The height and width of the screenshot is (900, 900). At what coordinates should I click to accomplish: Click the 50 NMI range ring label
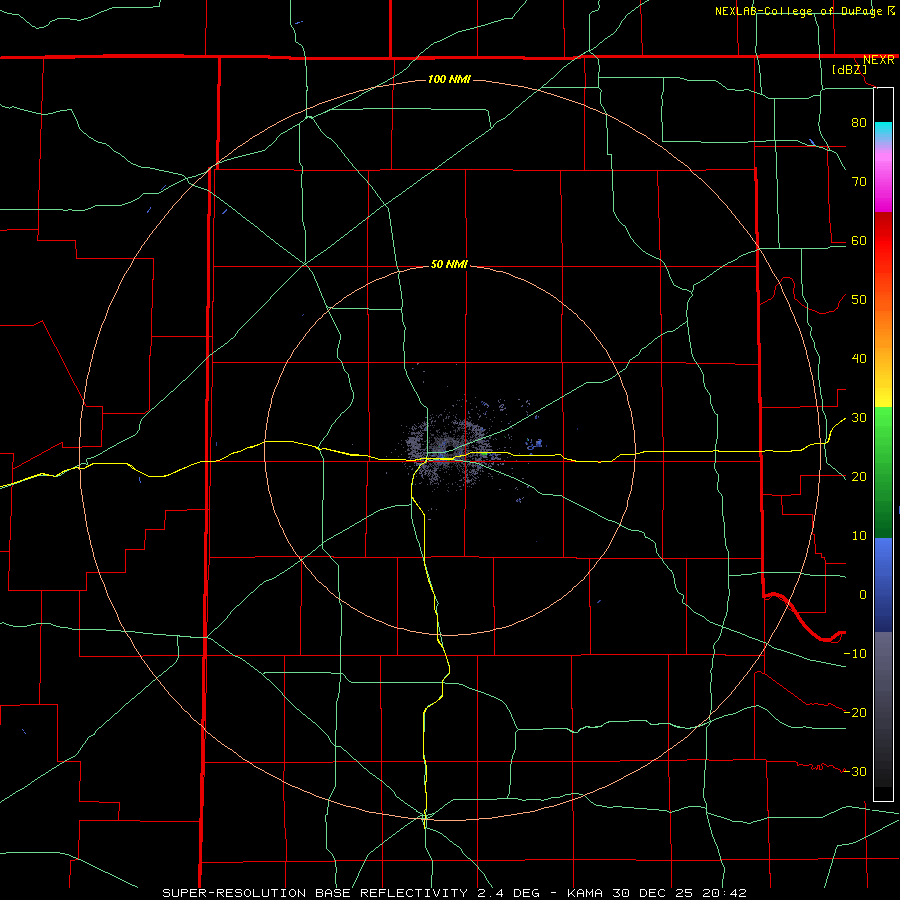[x=449, y=264]
